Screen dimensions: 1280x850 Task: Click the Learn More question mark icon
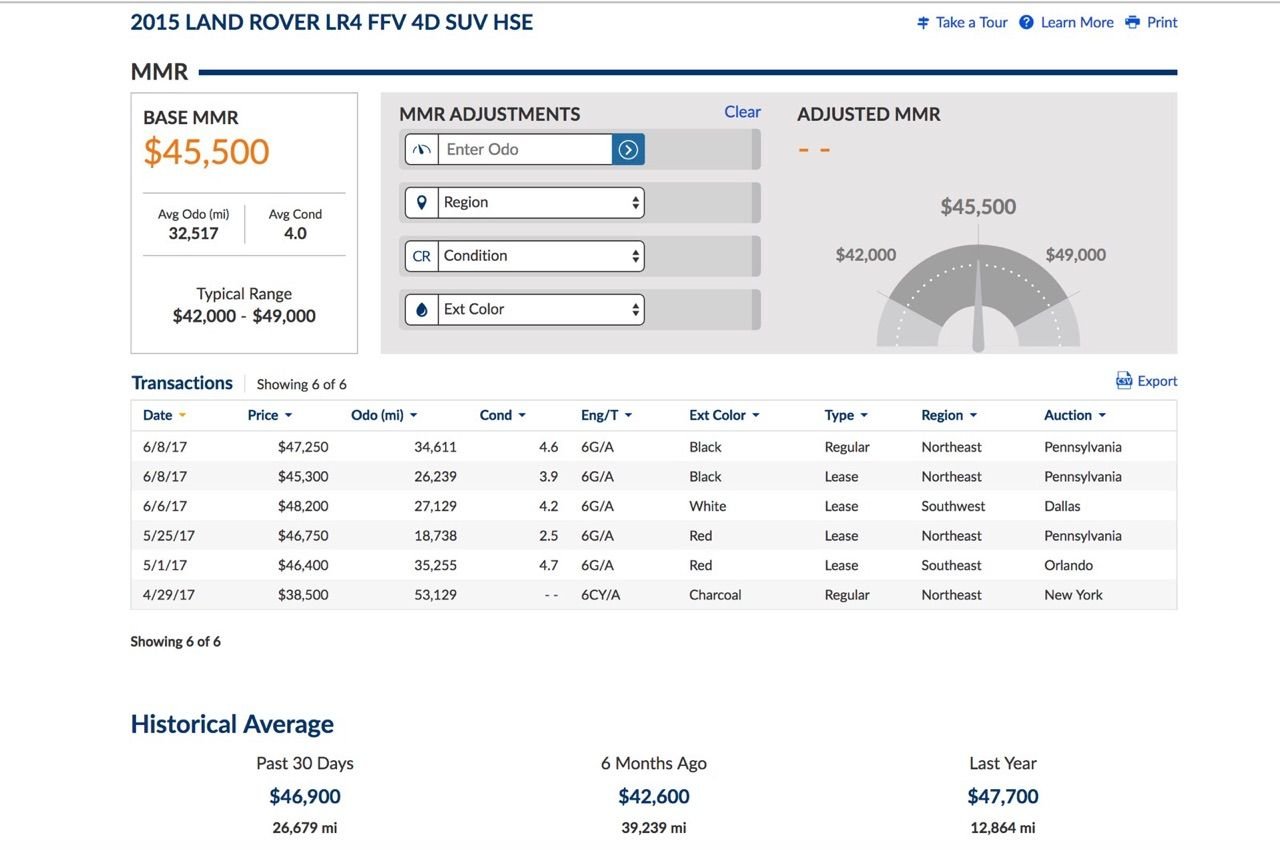point(1026,22)
